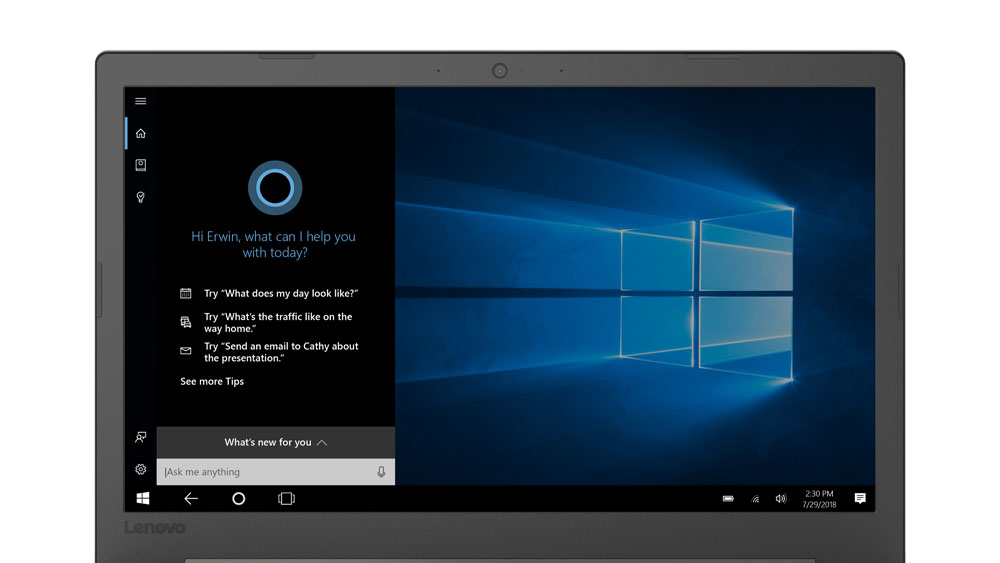Image resolution: width=1000 pixels, height=563 pixels.
Task: Click the envelope icon beside email tip
Action: (x=186, y=351)
